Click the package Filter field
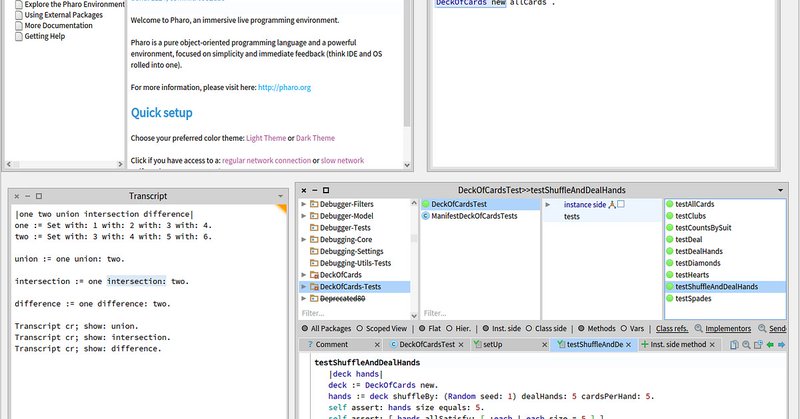800x419 pixels. [x=355, y=313]
